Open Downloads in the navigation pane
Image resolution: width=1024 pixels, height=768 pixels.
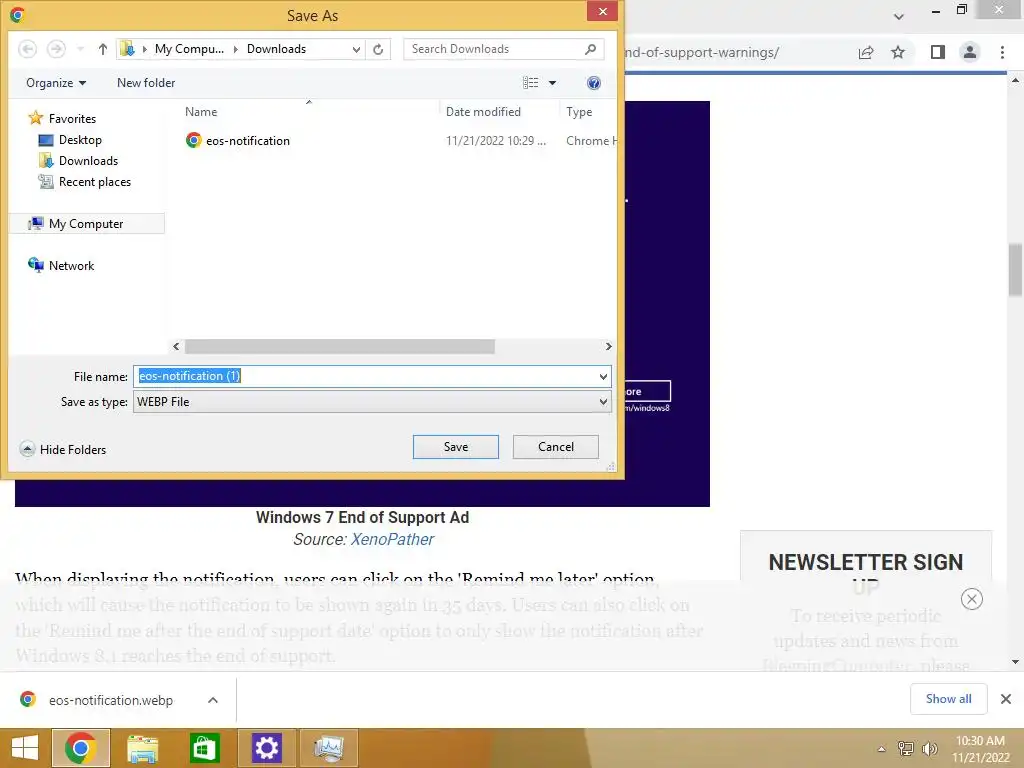click(79, 161)
